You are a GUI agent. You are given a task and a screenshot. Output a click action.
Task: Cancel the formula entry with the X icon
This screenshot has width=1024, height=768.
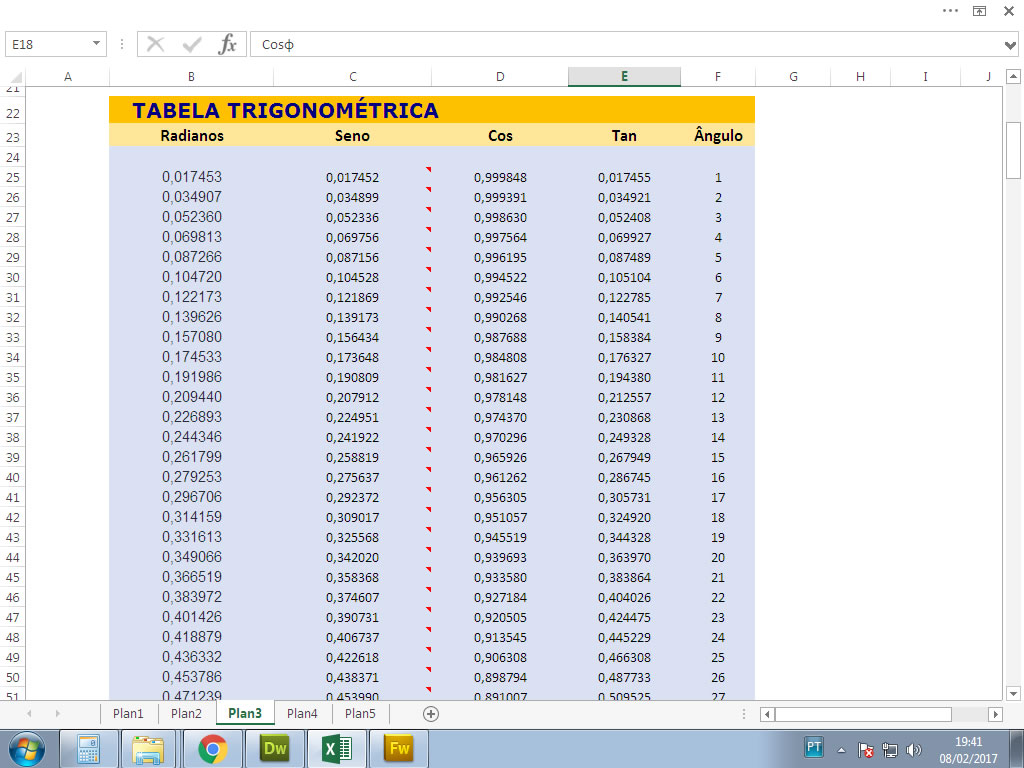tap(155, 44)
